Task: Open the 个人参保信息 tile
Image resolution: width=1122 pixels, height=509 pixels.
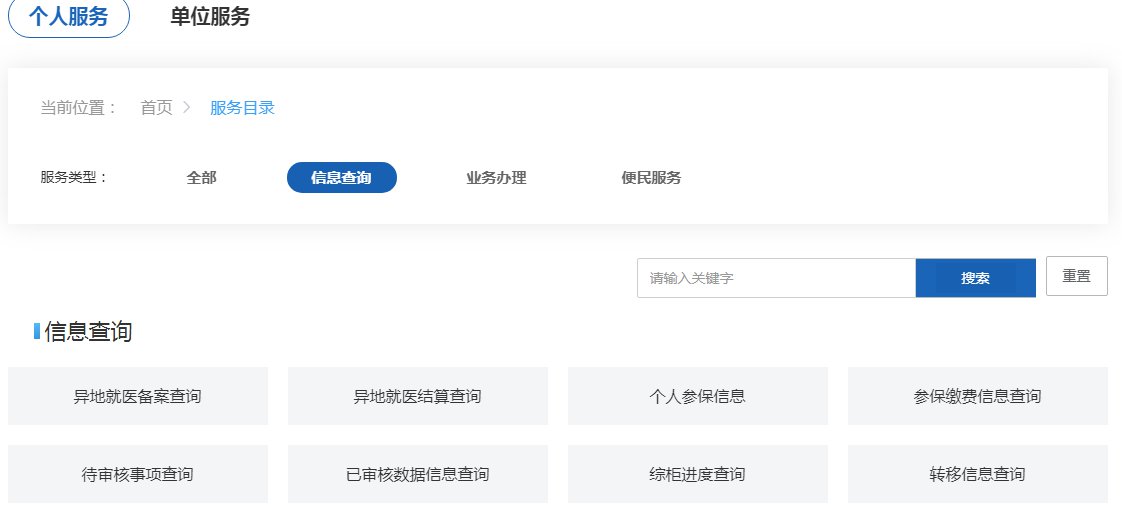Action: (x=698, y=396)
